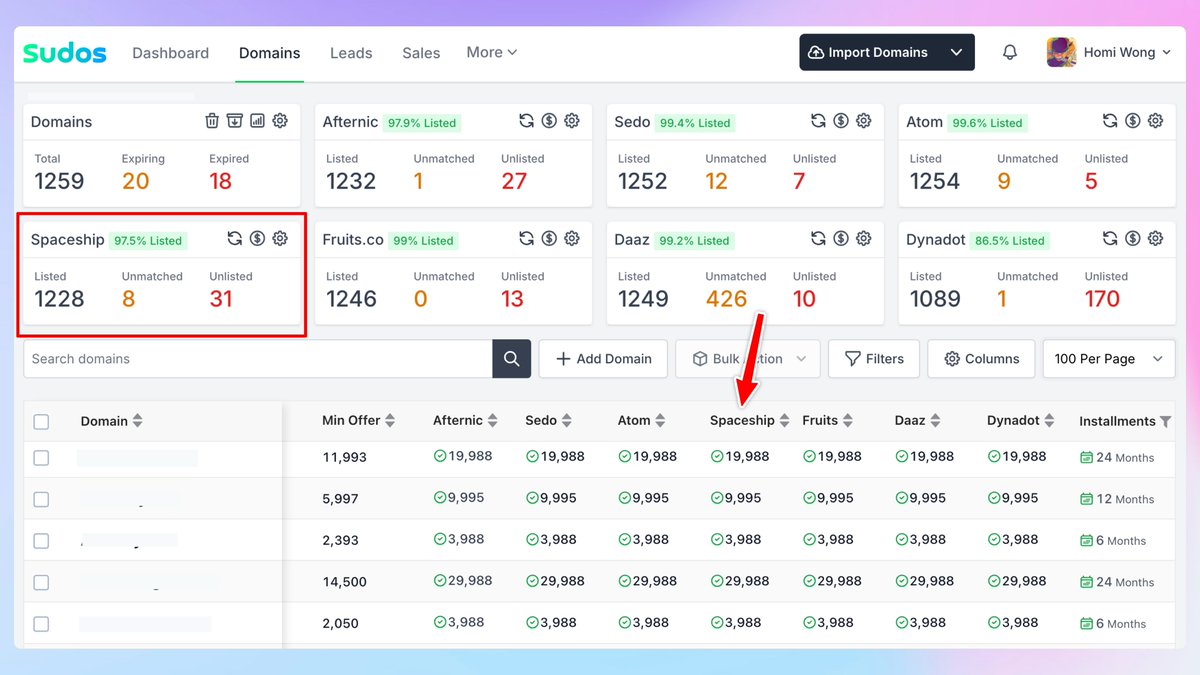
Task: Click the trash icon in Domains card
Action: click(x=212, y=121)
